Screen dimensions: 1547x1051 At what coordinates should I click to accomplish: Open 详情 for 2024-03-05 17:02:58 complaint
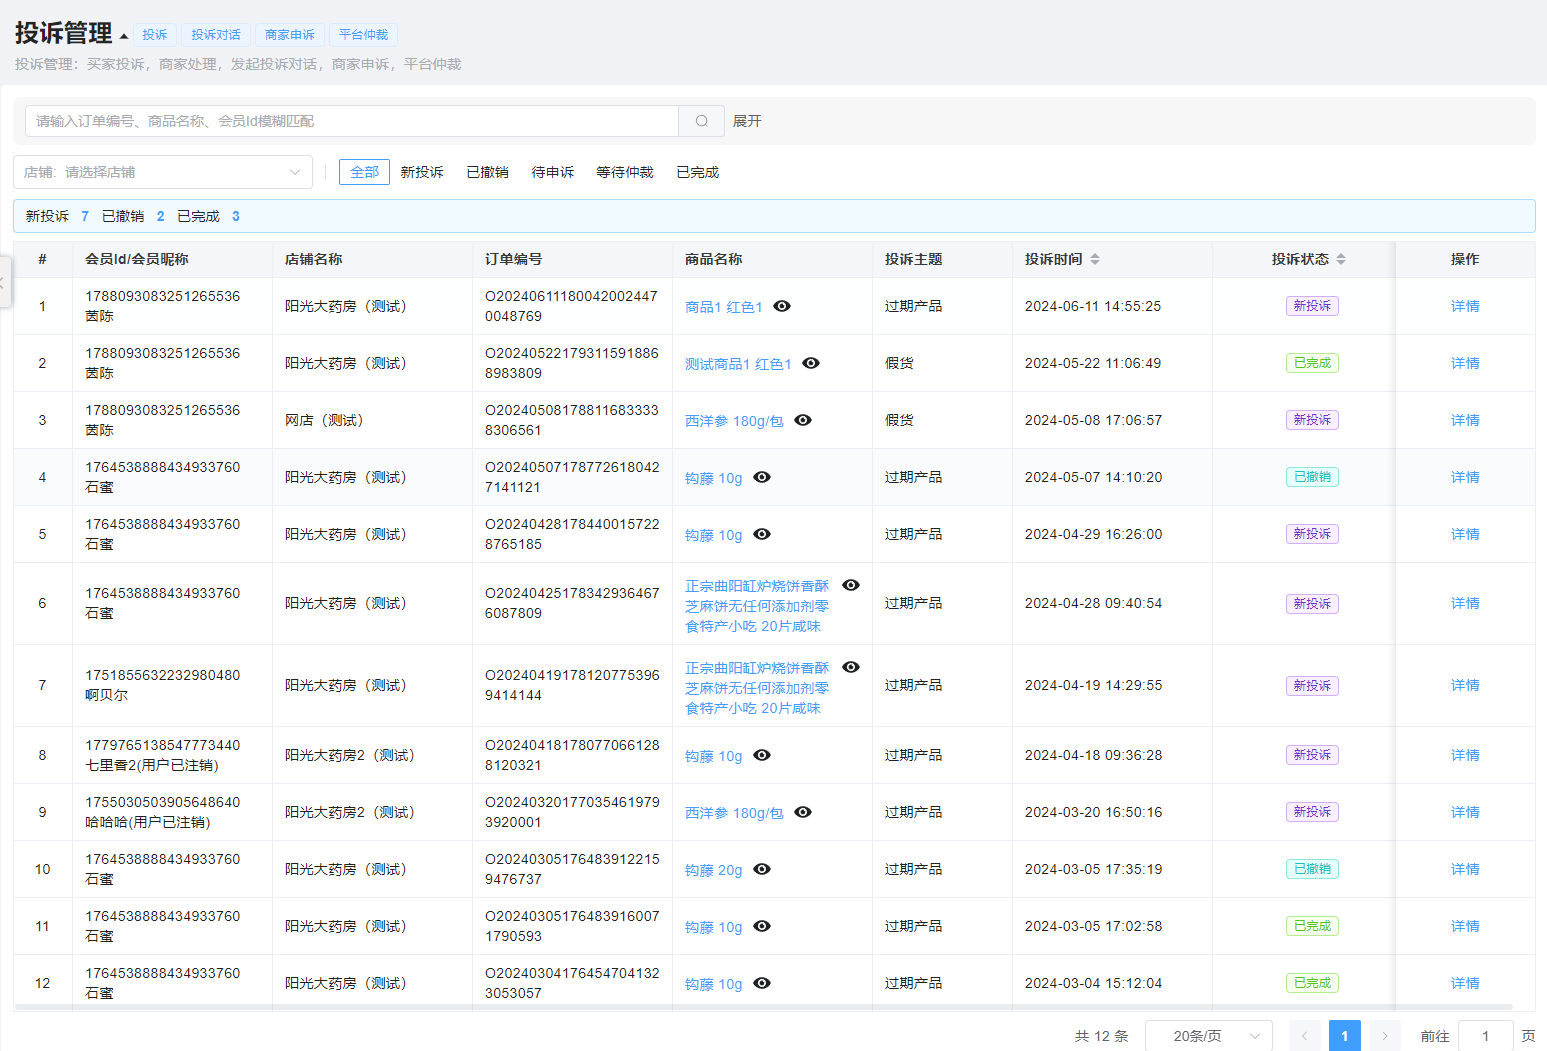tap(1465, 926)
